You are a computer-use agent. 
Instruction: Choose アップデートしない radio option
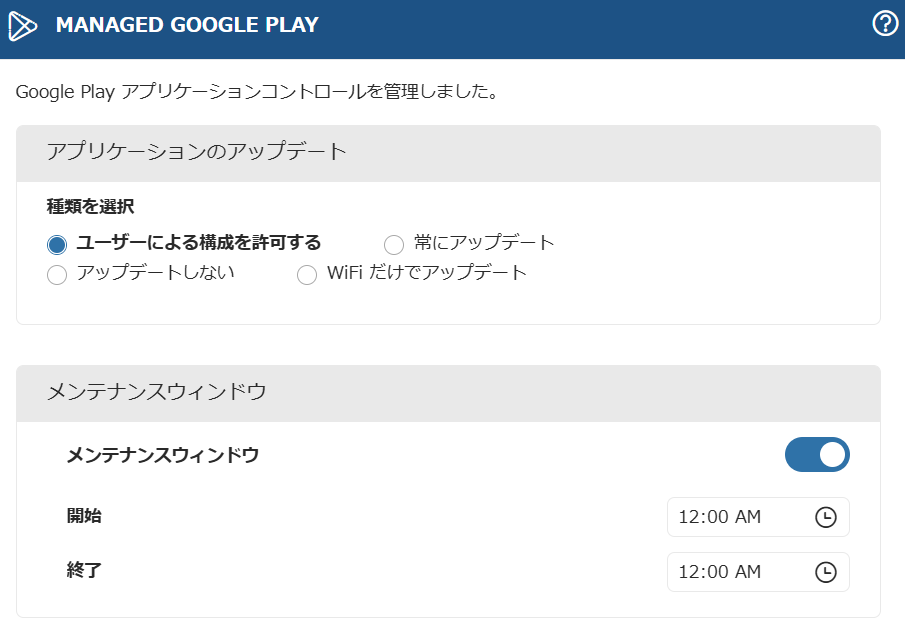[57, 275]
